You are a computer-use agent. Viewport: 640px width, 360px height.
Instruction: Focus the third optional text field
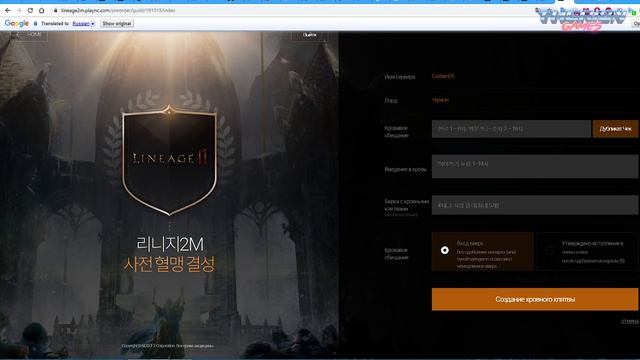tap(535, 205)
